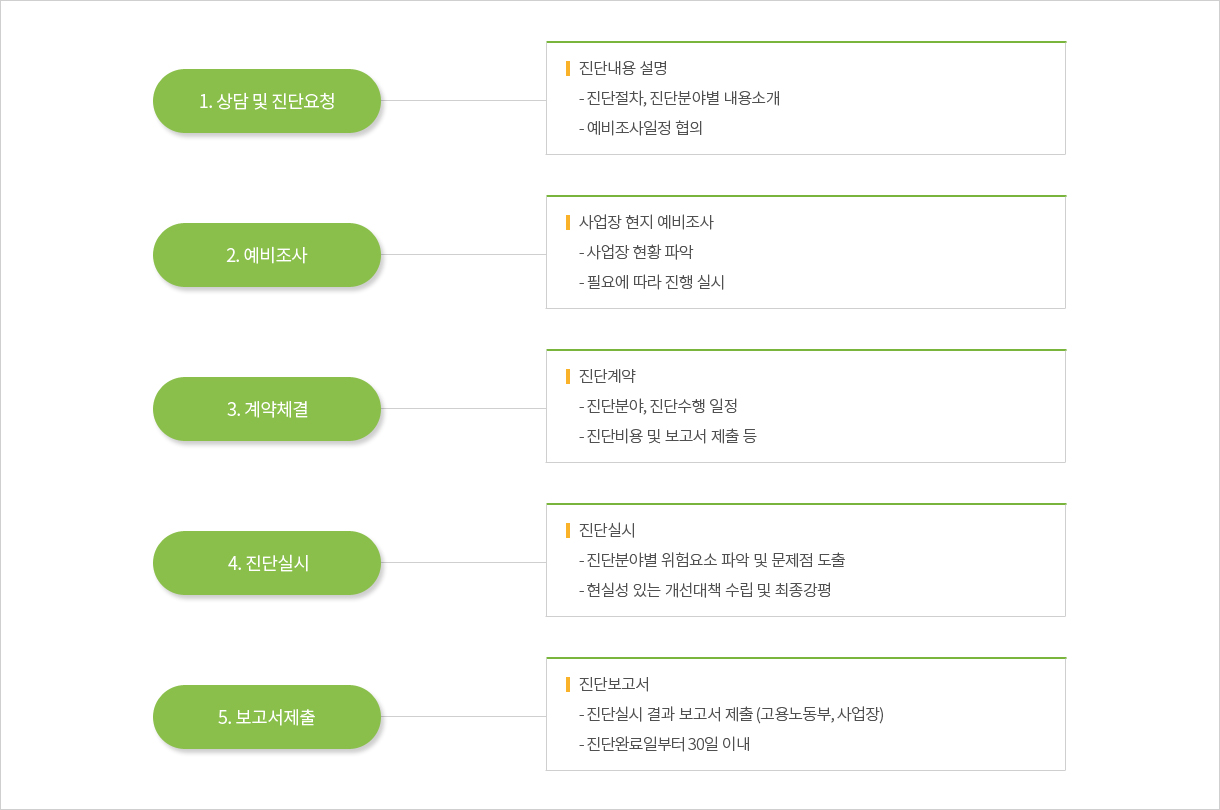Click '필요에 따라 진행 실시' text
This screenshot has height=810, width=1220.
click(x=652, y=282)
